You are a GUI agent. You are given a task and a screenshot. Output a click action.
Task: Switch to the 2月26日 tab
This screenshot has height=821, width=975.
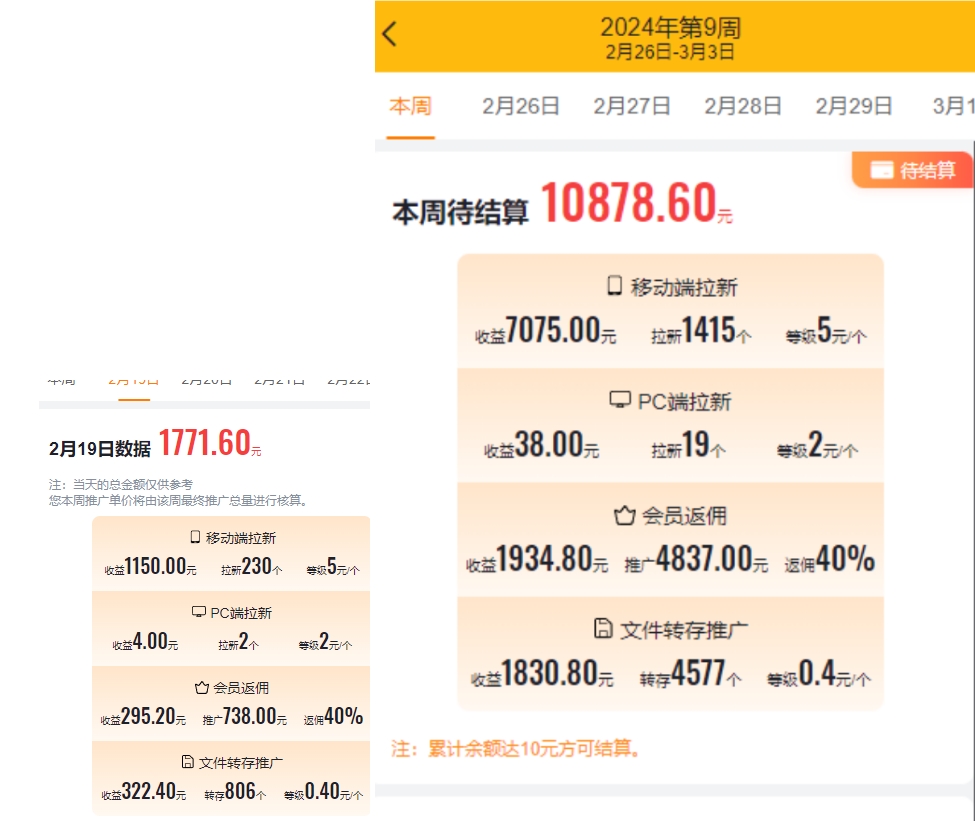[x=520, y=106]
